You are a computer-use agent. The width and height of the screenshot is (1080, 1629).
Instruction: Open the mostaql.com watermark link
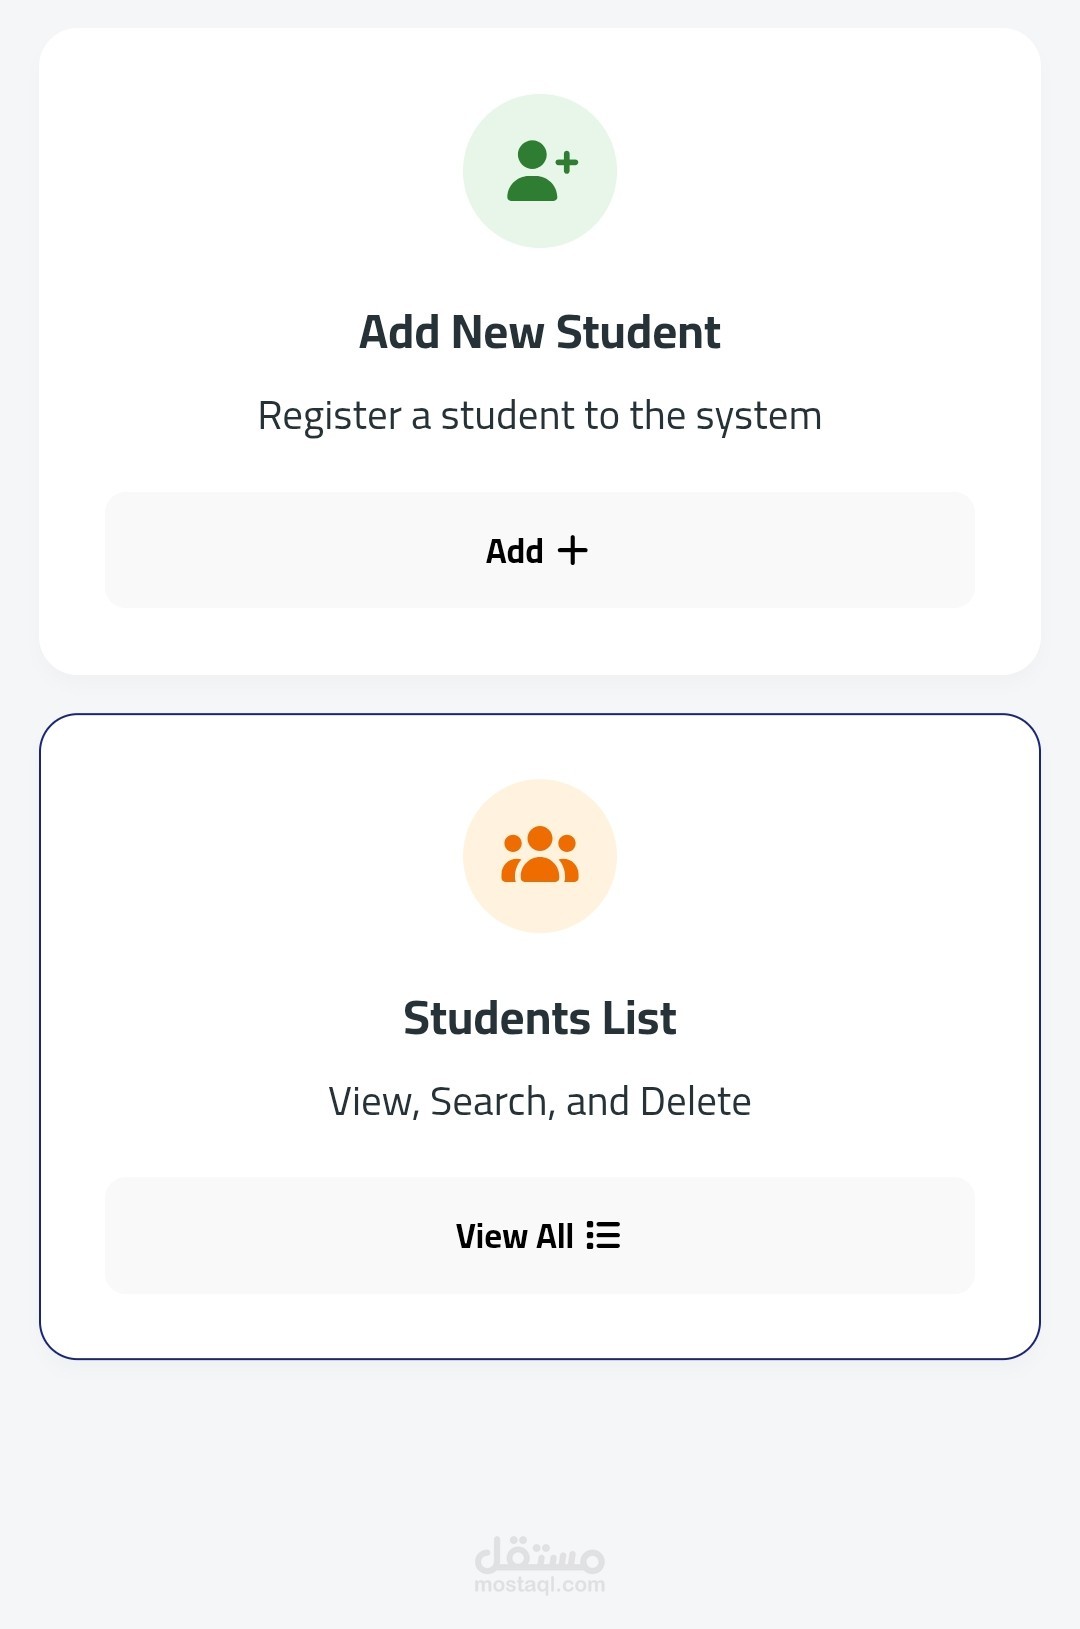540,1585
